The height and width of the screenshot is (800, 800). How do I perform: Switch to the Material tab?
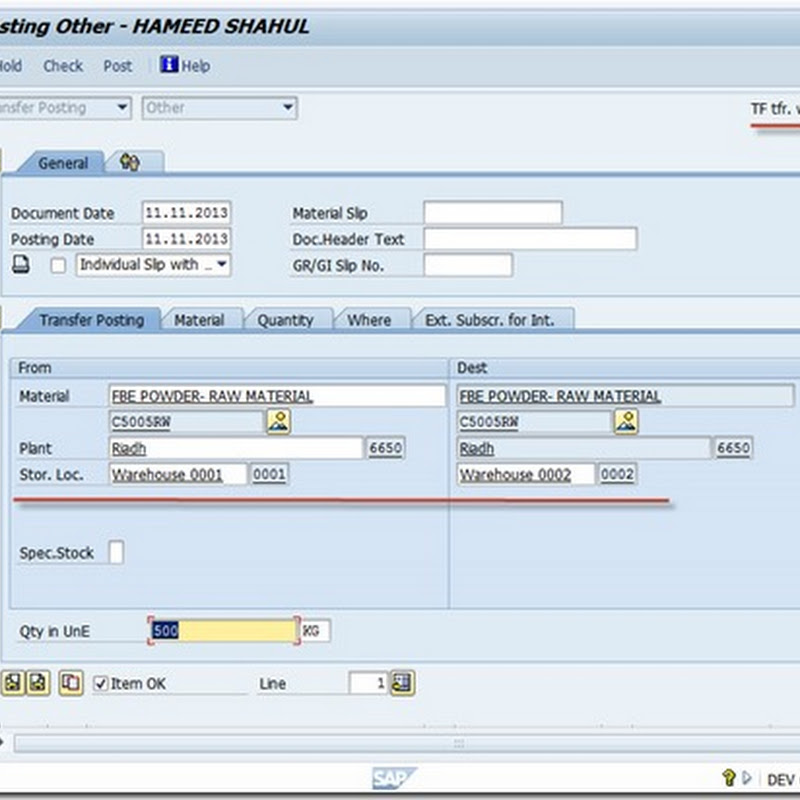[x=199, y=320]
